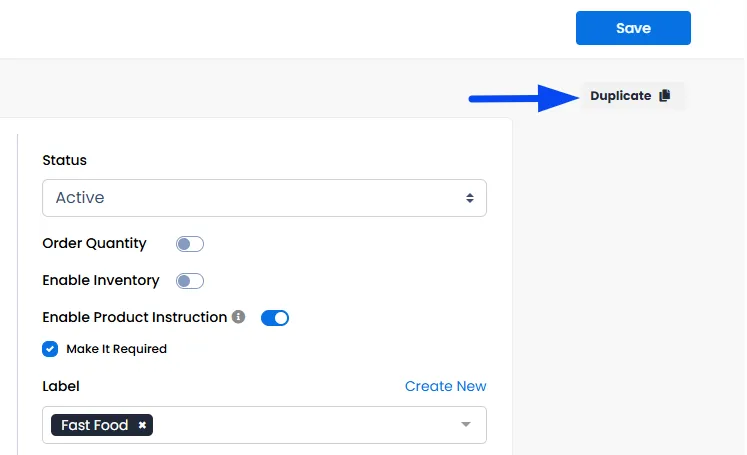Image resolution: width=747 pixels, height=455 pixels.
Task: Click the Make It Required label text
Action: pyautogui.click(x=116, y=349)
